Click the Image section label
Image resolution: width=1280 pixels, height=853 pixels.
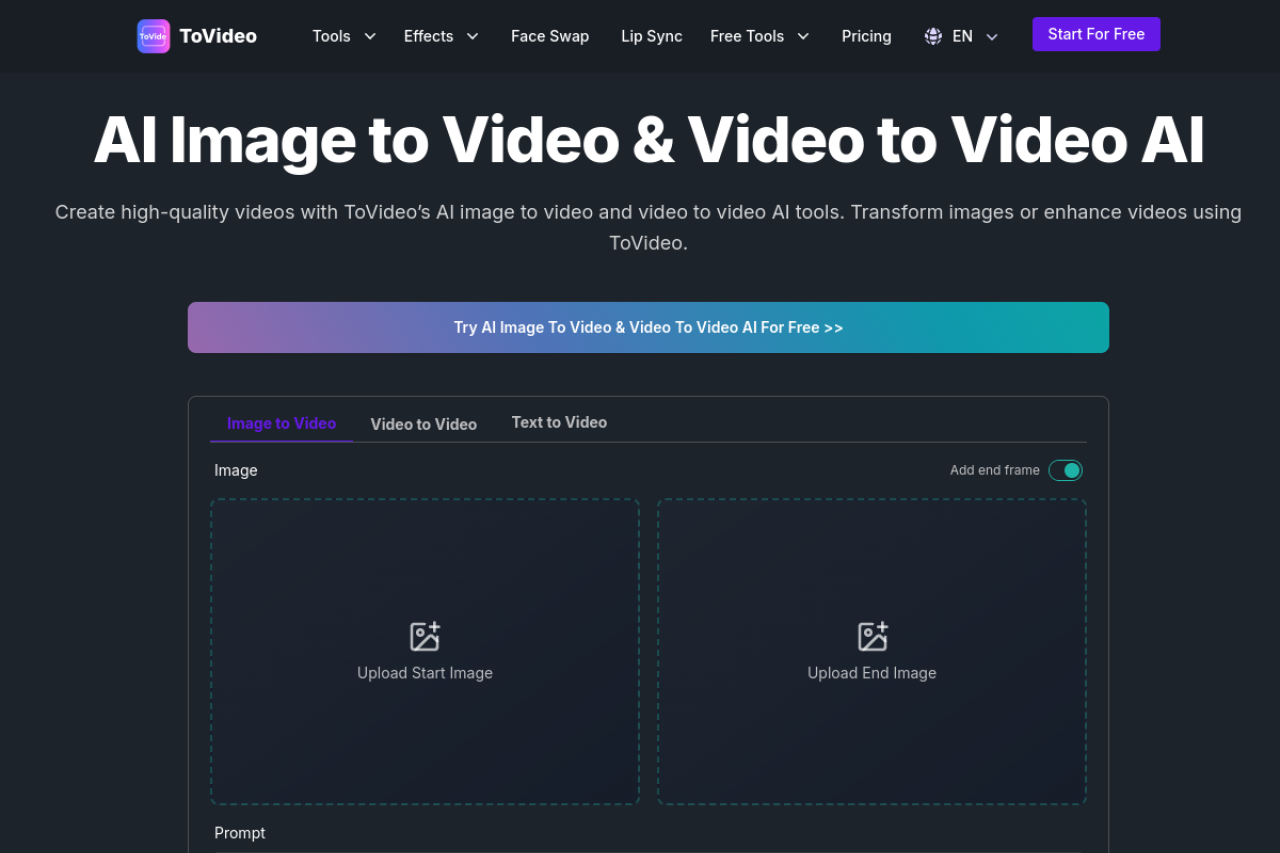click(x=236, y=470)
